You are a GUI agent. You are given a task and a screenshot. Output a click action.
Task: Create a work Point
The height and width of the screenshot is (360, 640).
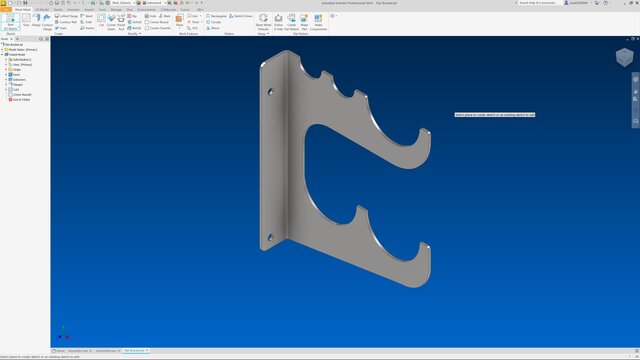[x=193, y=22]
